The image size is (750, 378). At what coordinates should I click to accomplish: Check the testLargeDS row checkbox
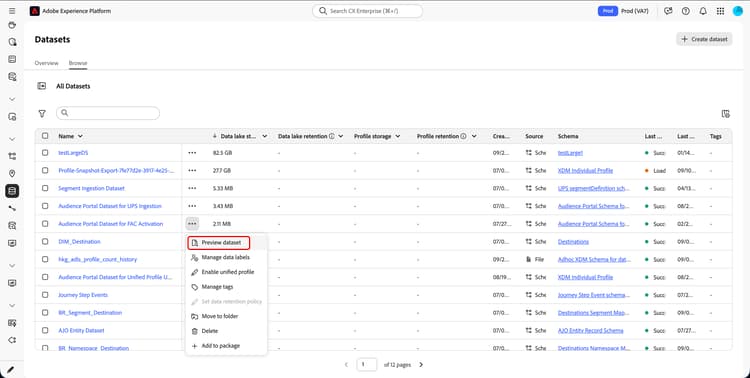pos(45,153)
